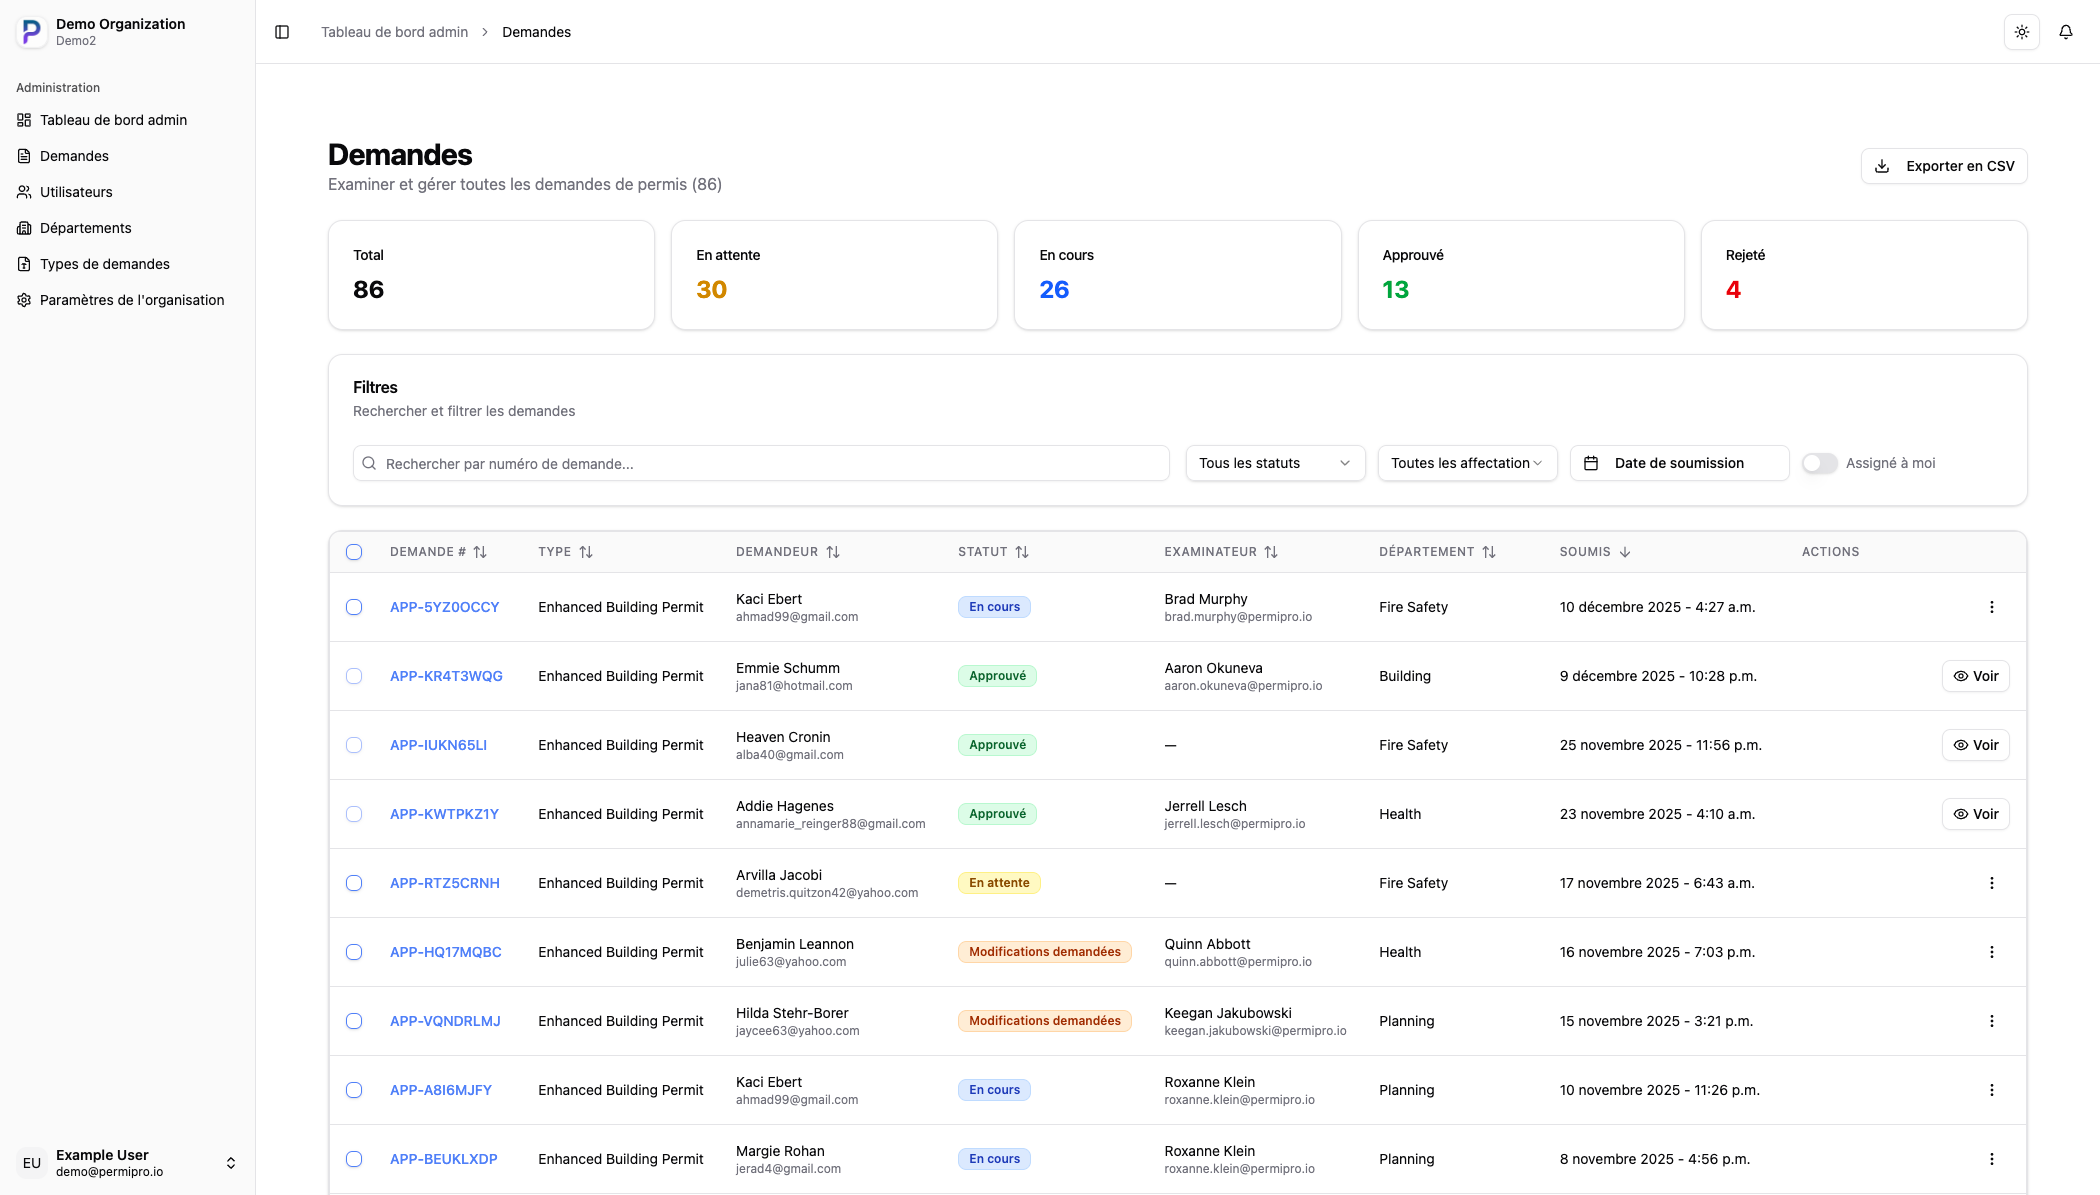Click Exporter en CSV button
This screenshot has width=2100, height=1195.
[1943, 166]
